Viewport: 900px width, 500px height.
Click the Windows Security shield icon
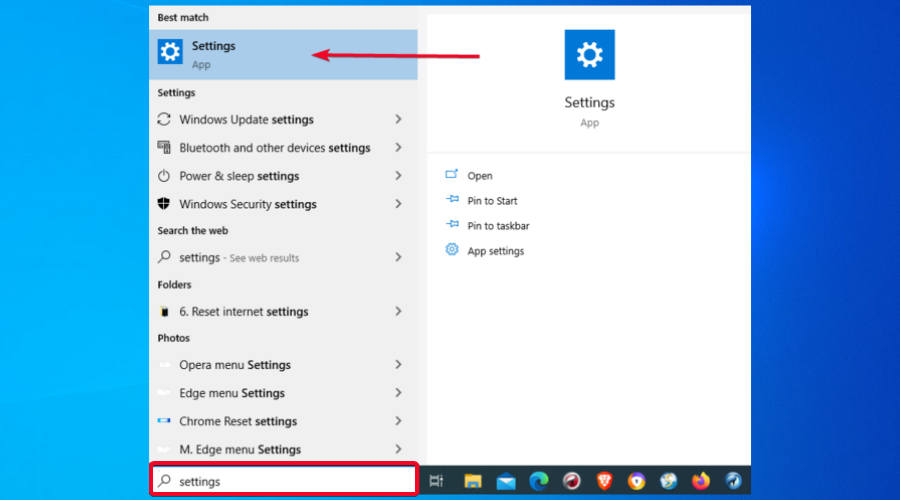165,204
